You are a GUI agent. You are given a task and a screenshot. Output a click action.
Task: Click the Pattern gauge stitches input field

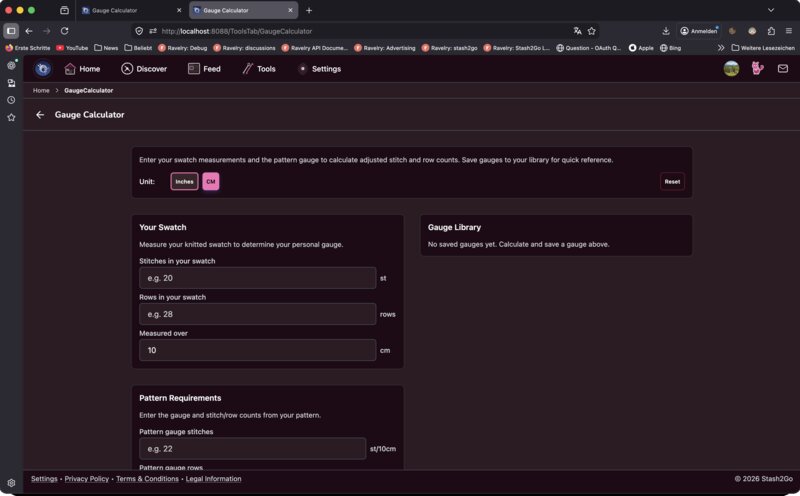[253, 449]
